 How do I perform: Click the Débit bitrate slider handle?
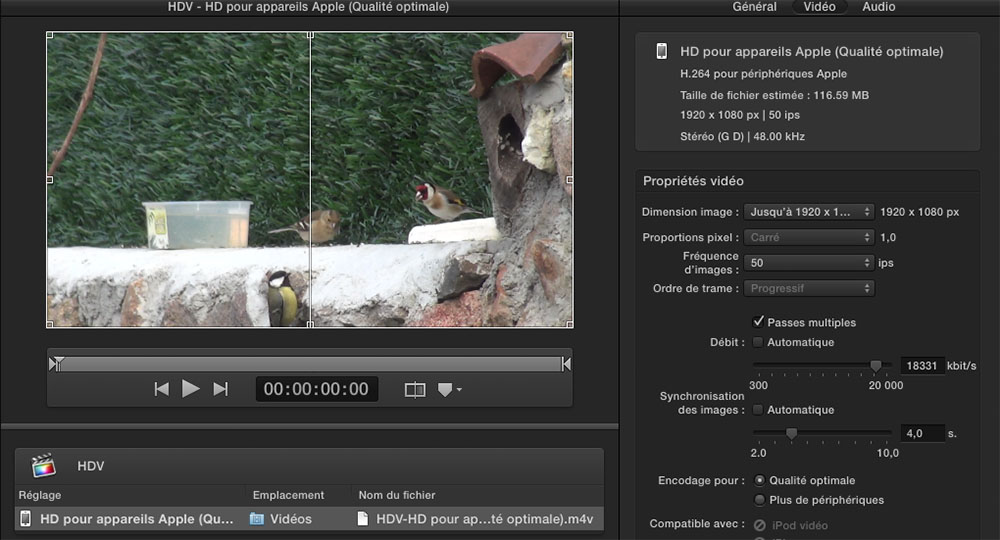pos(876,366)
